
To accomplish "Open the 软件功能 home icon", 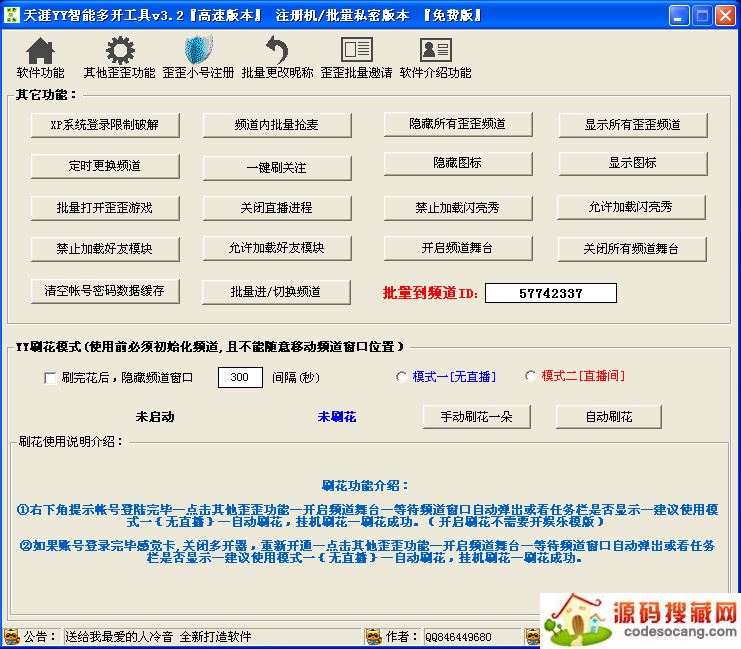I will (x=40, y=51).
